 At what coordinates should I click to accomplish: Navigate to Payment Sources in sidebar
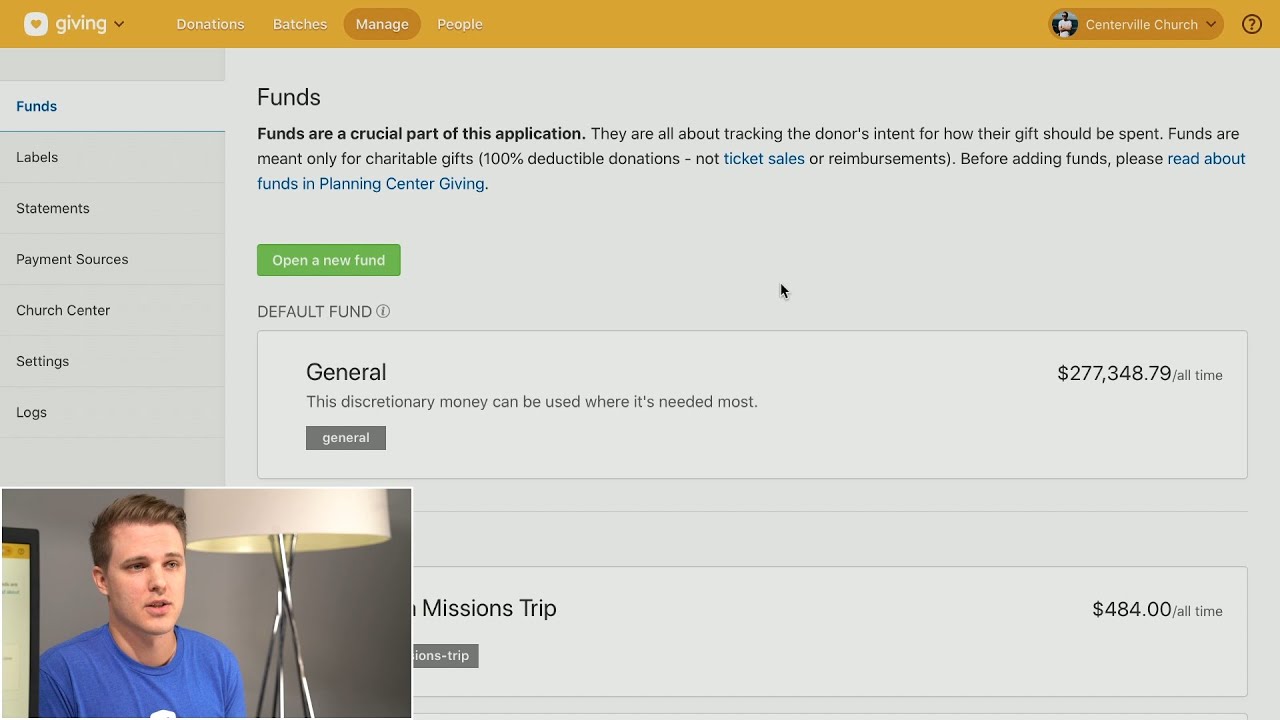(x=72, y=259)
